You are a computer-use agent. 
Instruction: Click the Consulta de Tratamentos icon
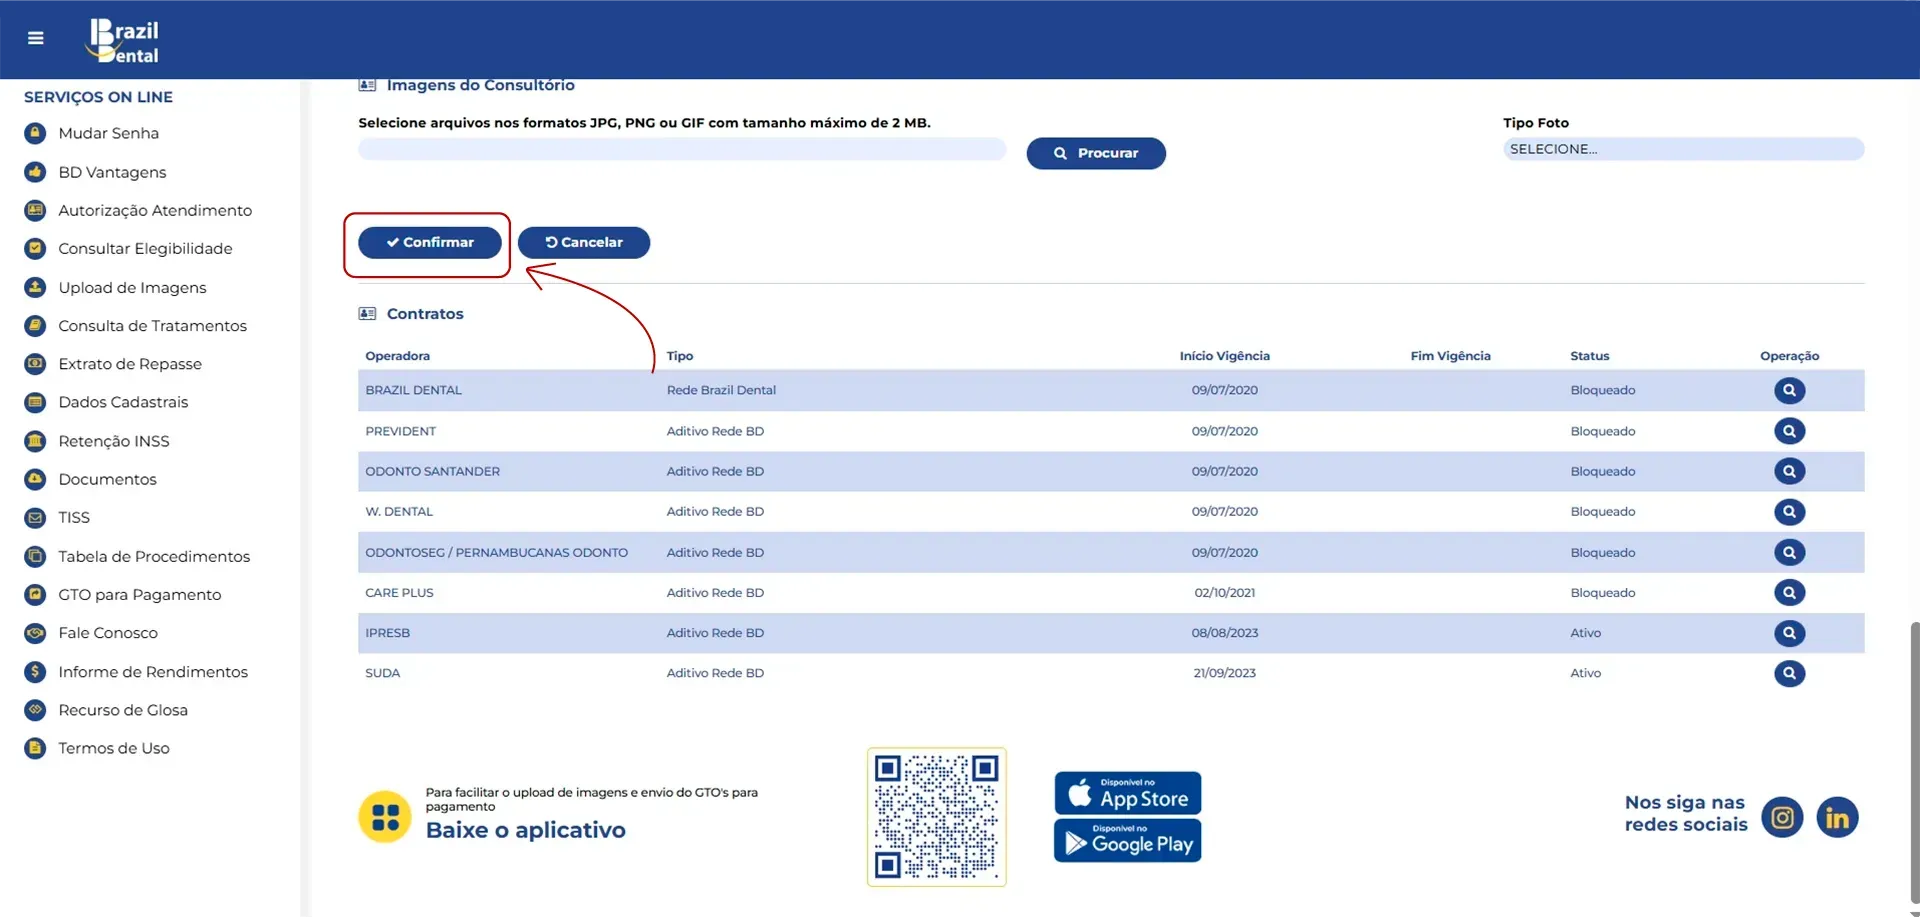coord(35,325)
